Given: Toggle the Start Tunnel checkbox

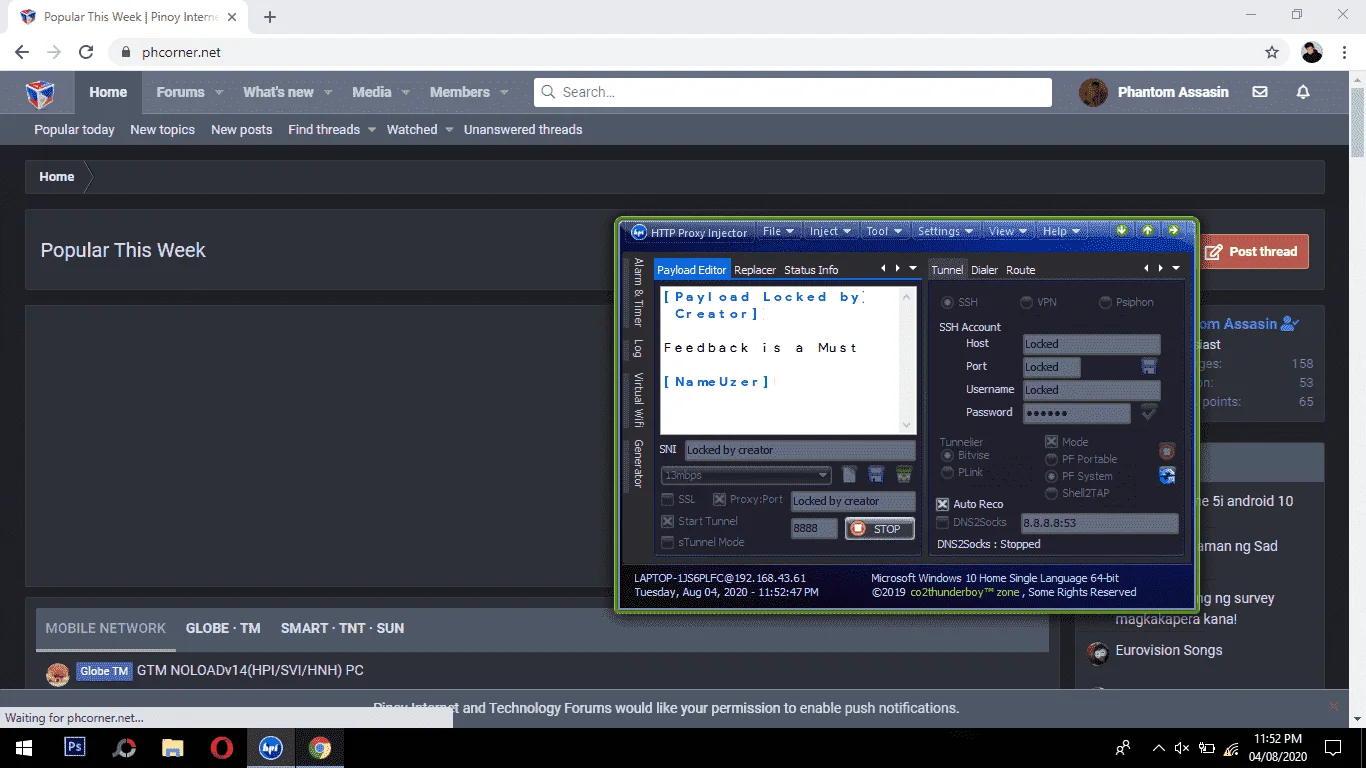Looking at the screenshot, I should (668, 521).
